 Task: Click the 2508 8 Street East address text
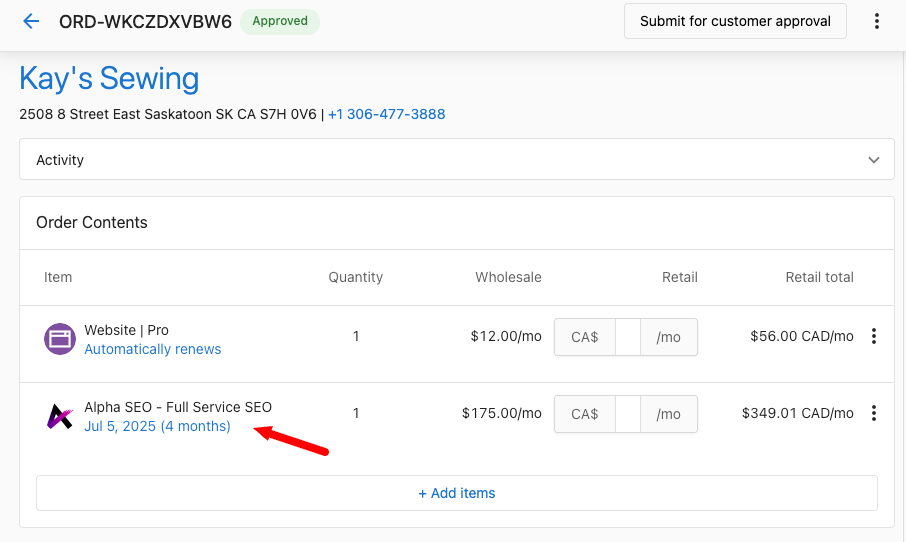point(168,114)
